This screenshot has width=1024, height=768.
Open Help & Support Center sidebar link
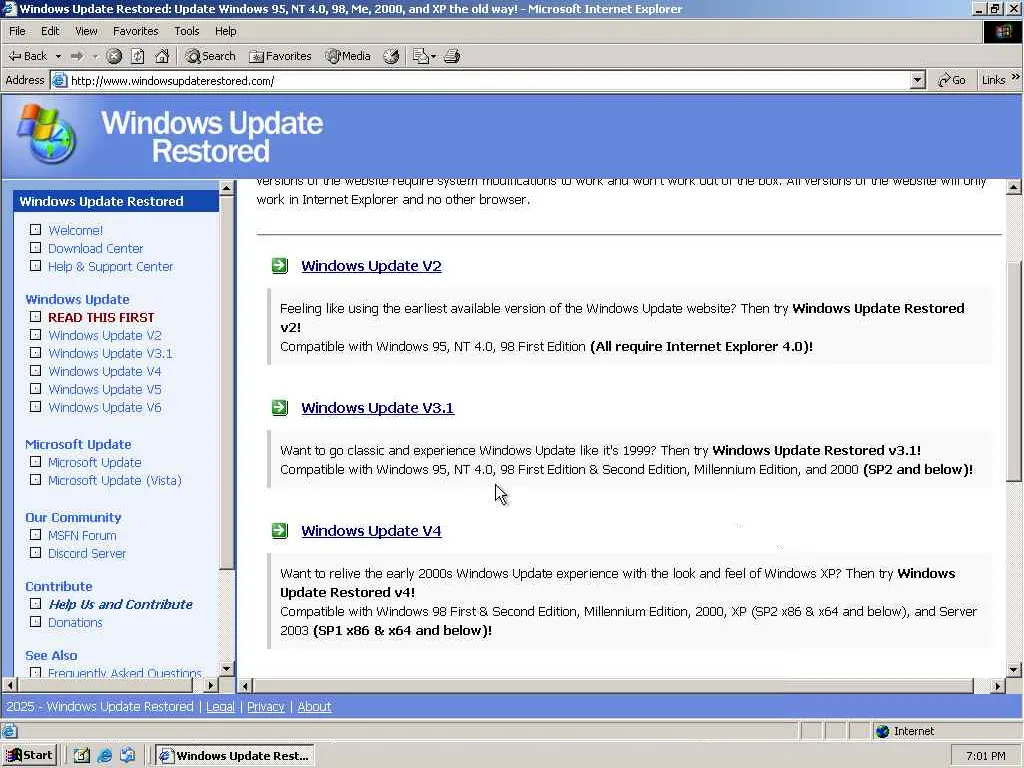pyautogui.click(x=110, y=266)
